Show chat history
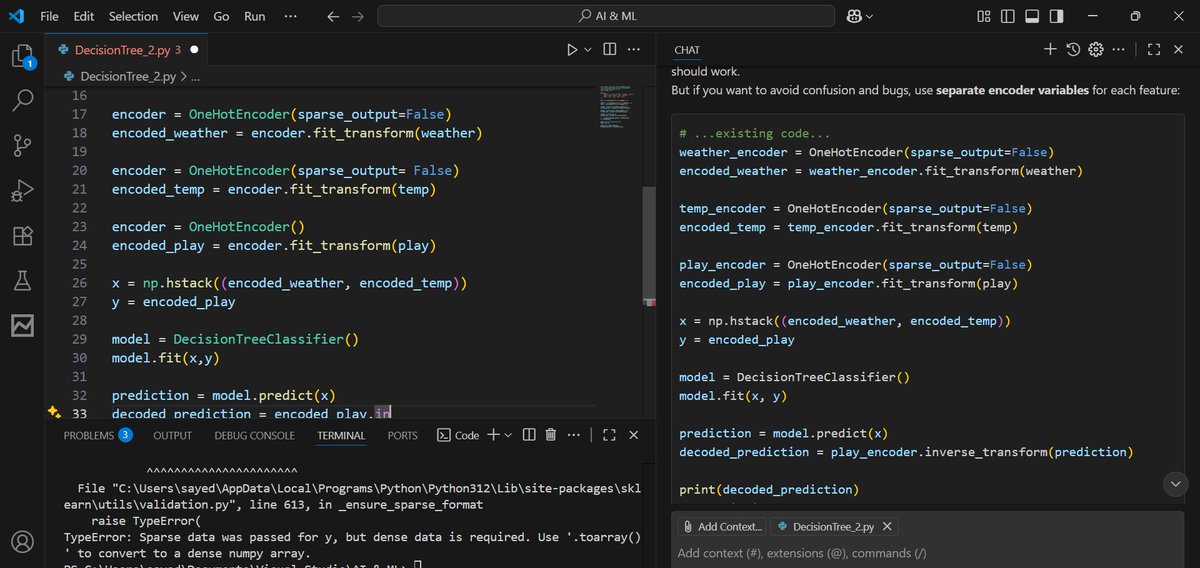1200x568 pixels. [1073, 49]
